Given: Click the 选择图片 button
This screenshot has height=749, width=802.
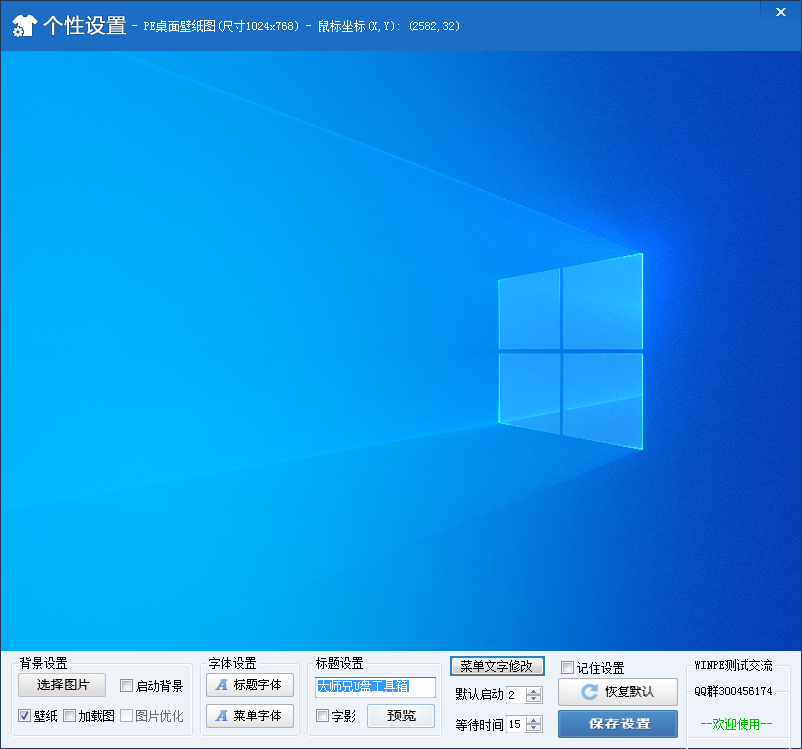Looking at the screenshot, I should click(62, 685).
